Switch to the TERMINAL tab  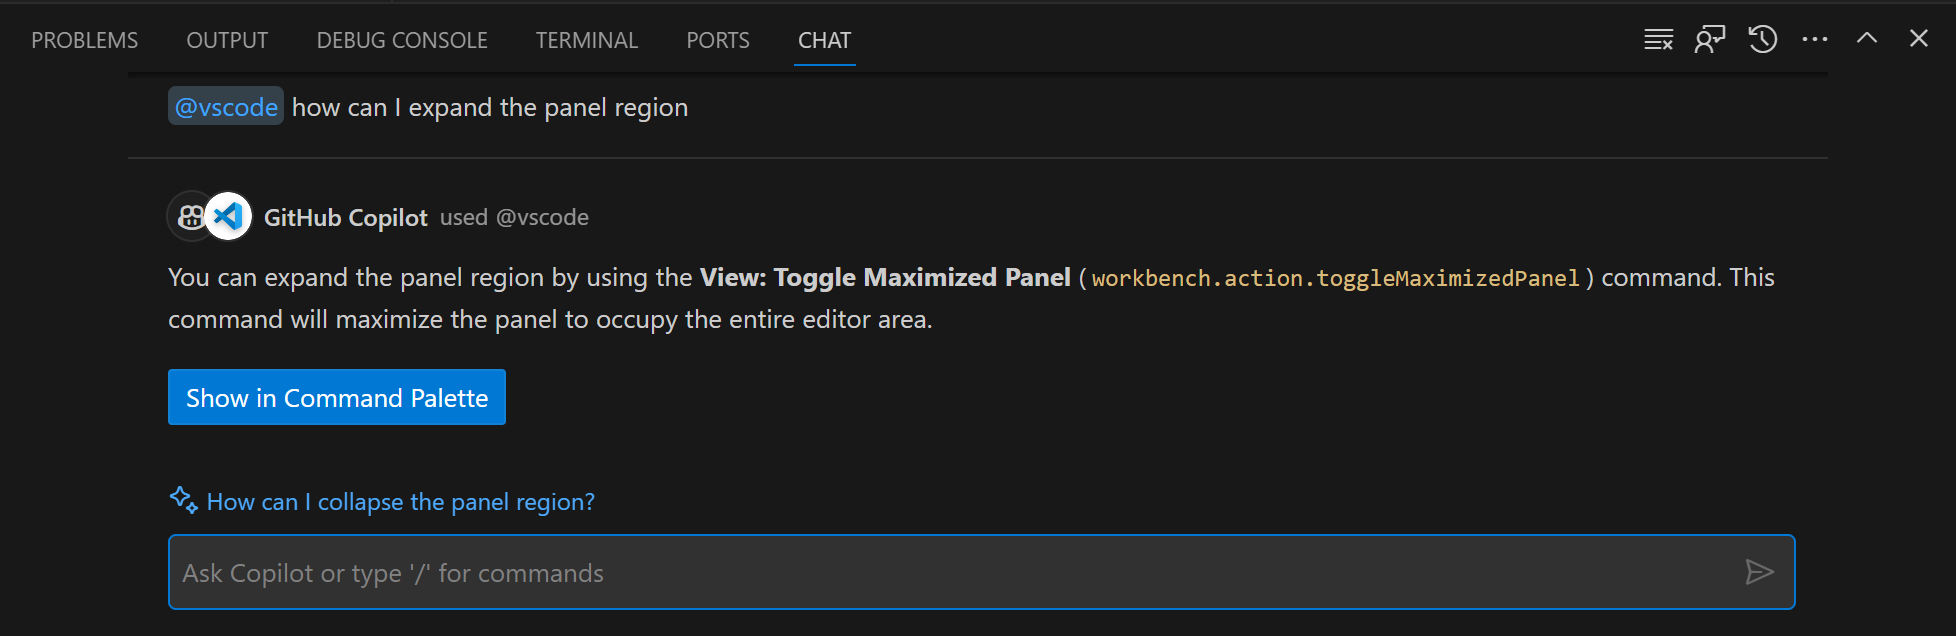coord(586,40)
